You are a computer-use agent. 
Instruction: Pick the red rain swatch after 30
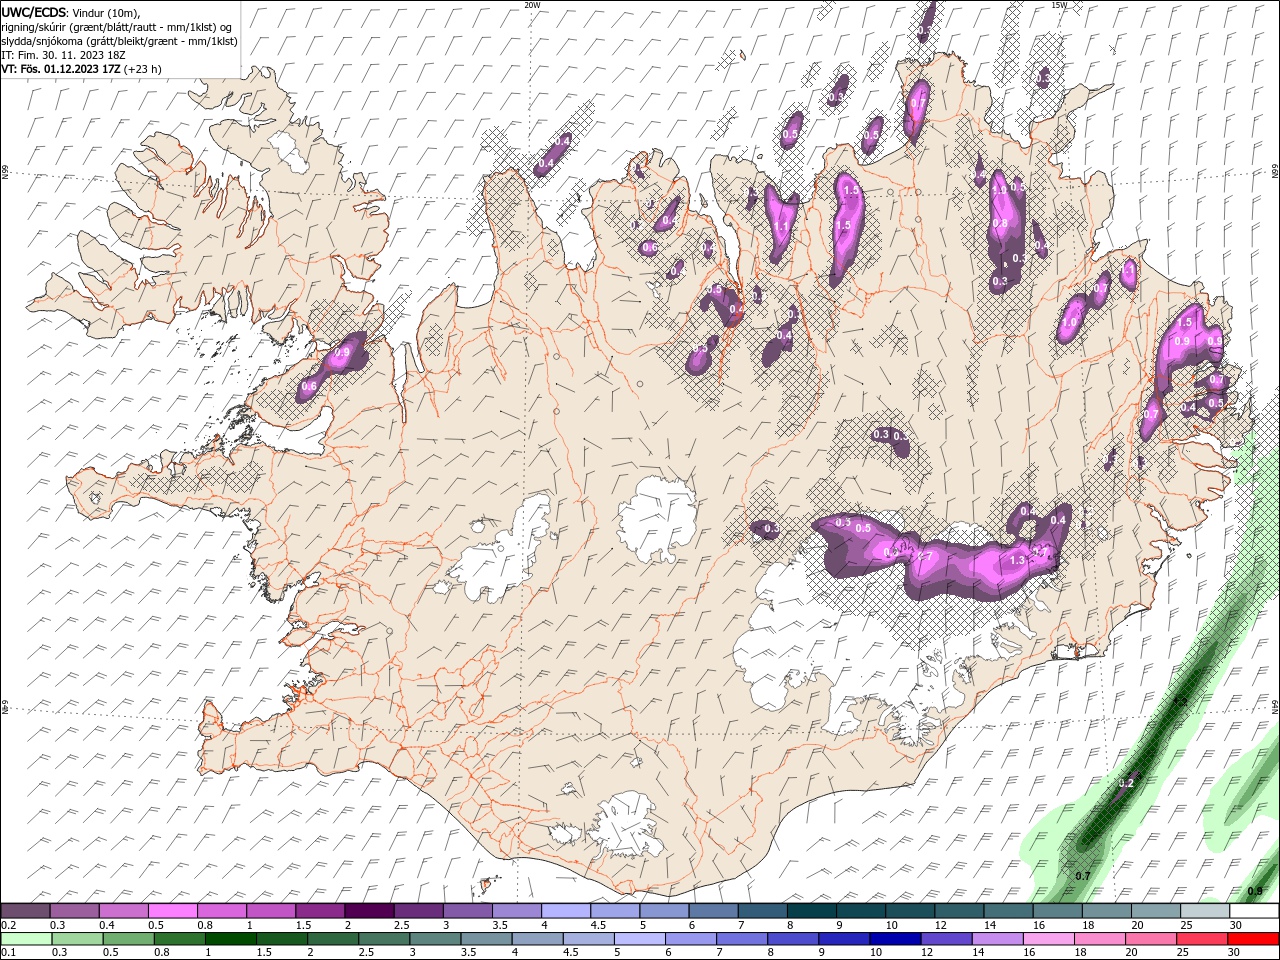point(1253,939)
